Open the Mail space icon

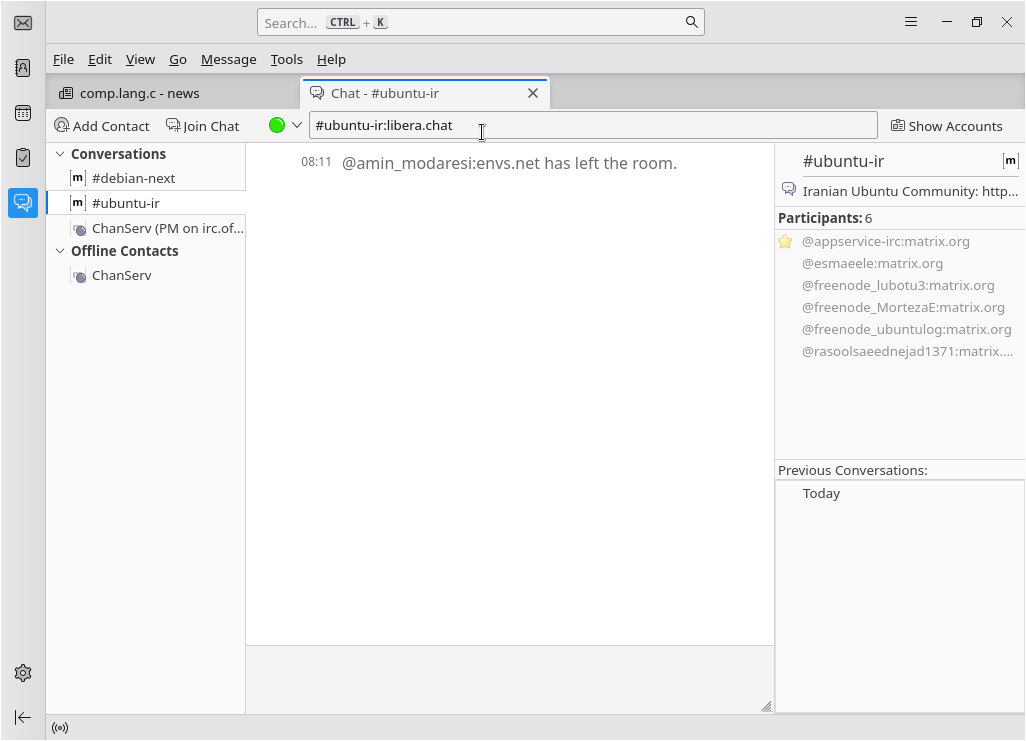coord(23,23)
